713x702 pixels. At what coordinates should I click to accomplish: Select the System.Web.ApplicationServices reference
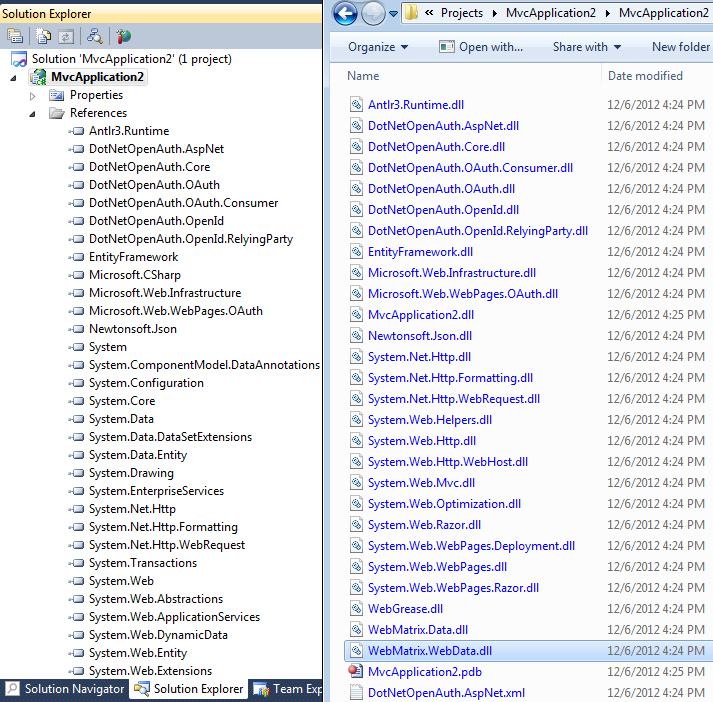174,617
